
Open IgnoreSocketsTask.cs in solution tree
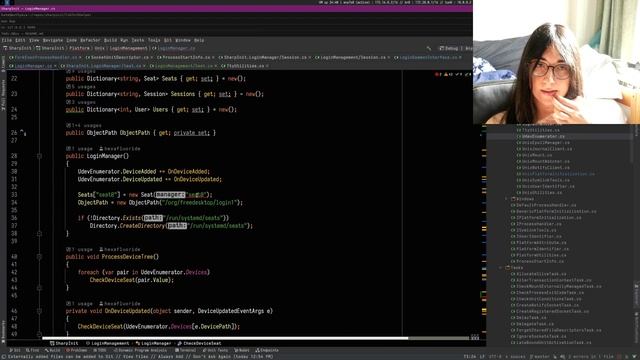click(538, 336)
